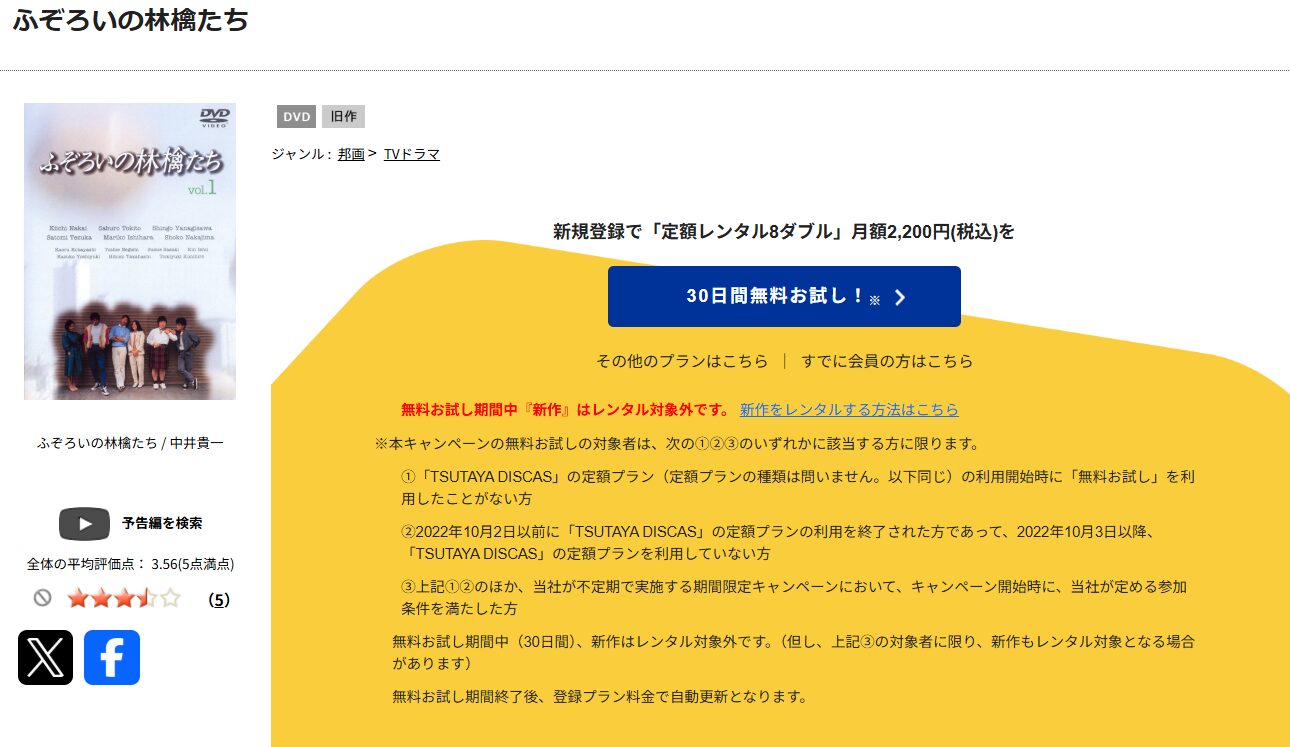The height and width of the screenshot is (747, 1290).
Task: Click 全体の平均評価点 3.56 text
Action: click(x=130, y=564)
